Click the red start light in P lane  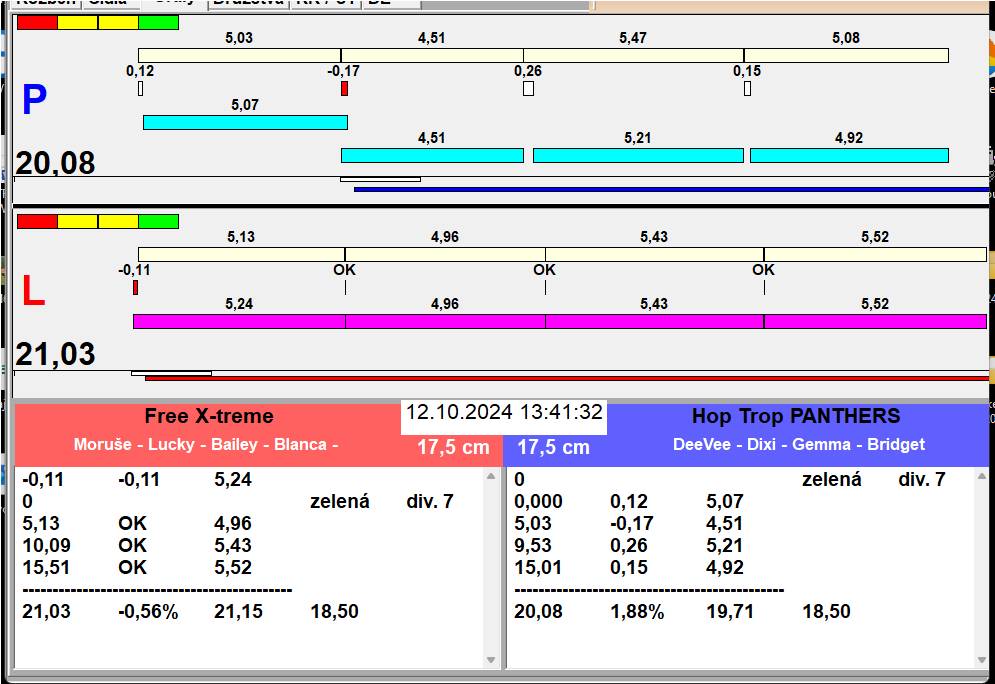(x=37, y=23)
